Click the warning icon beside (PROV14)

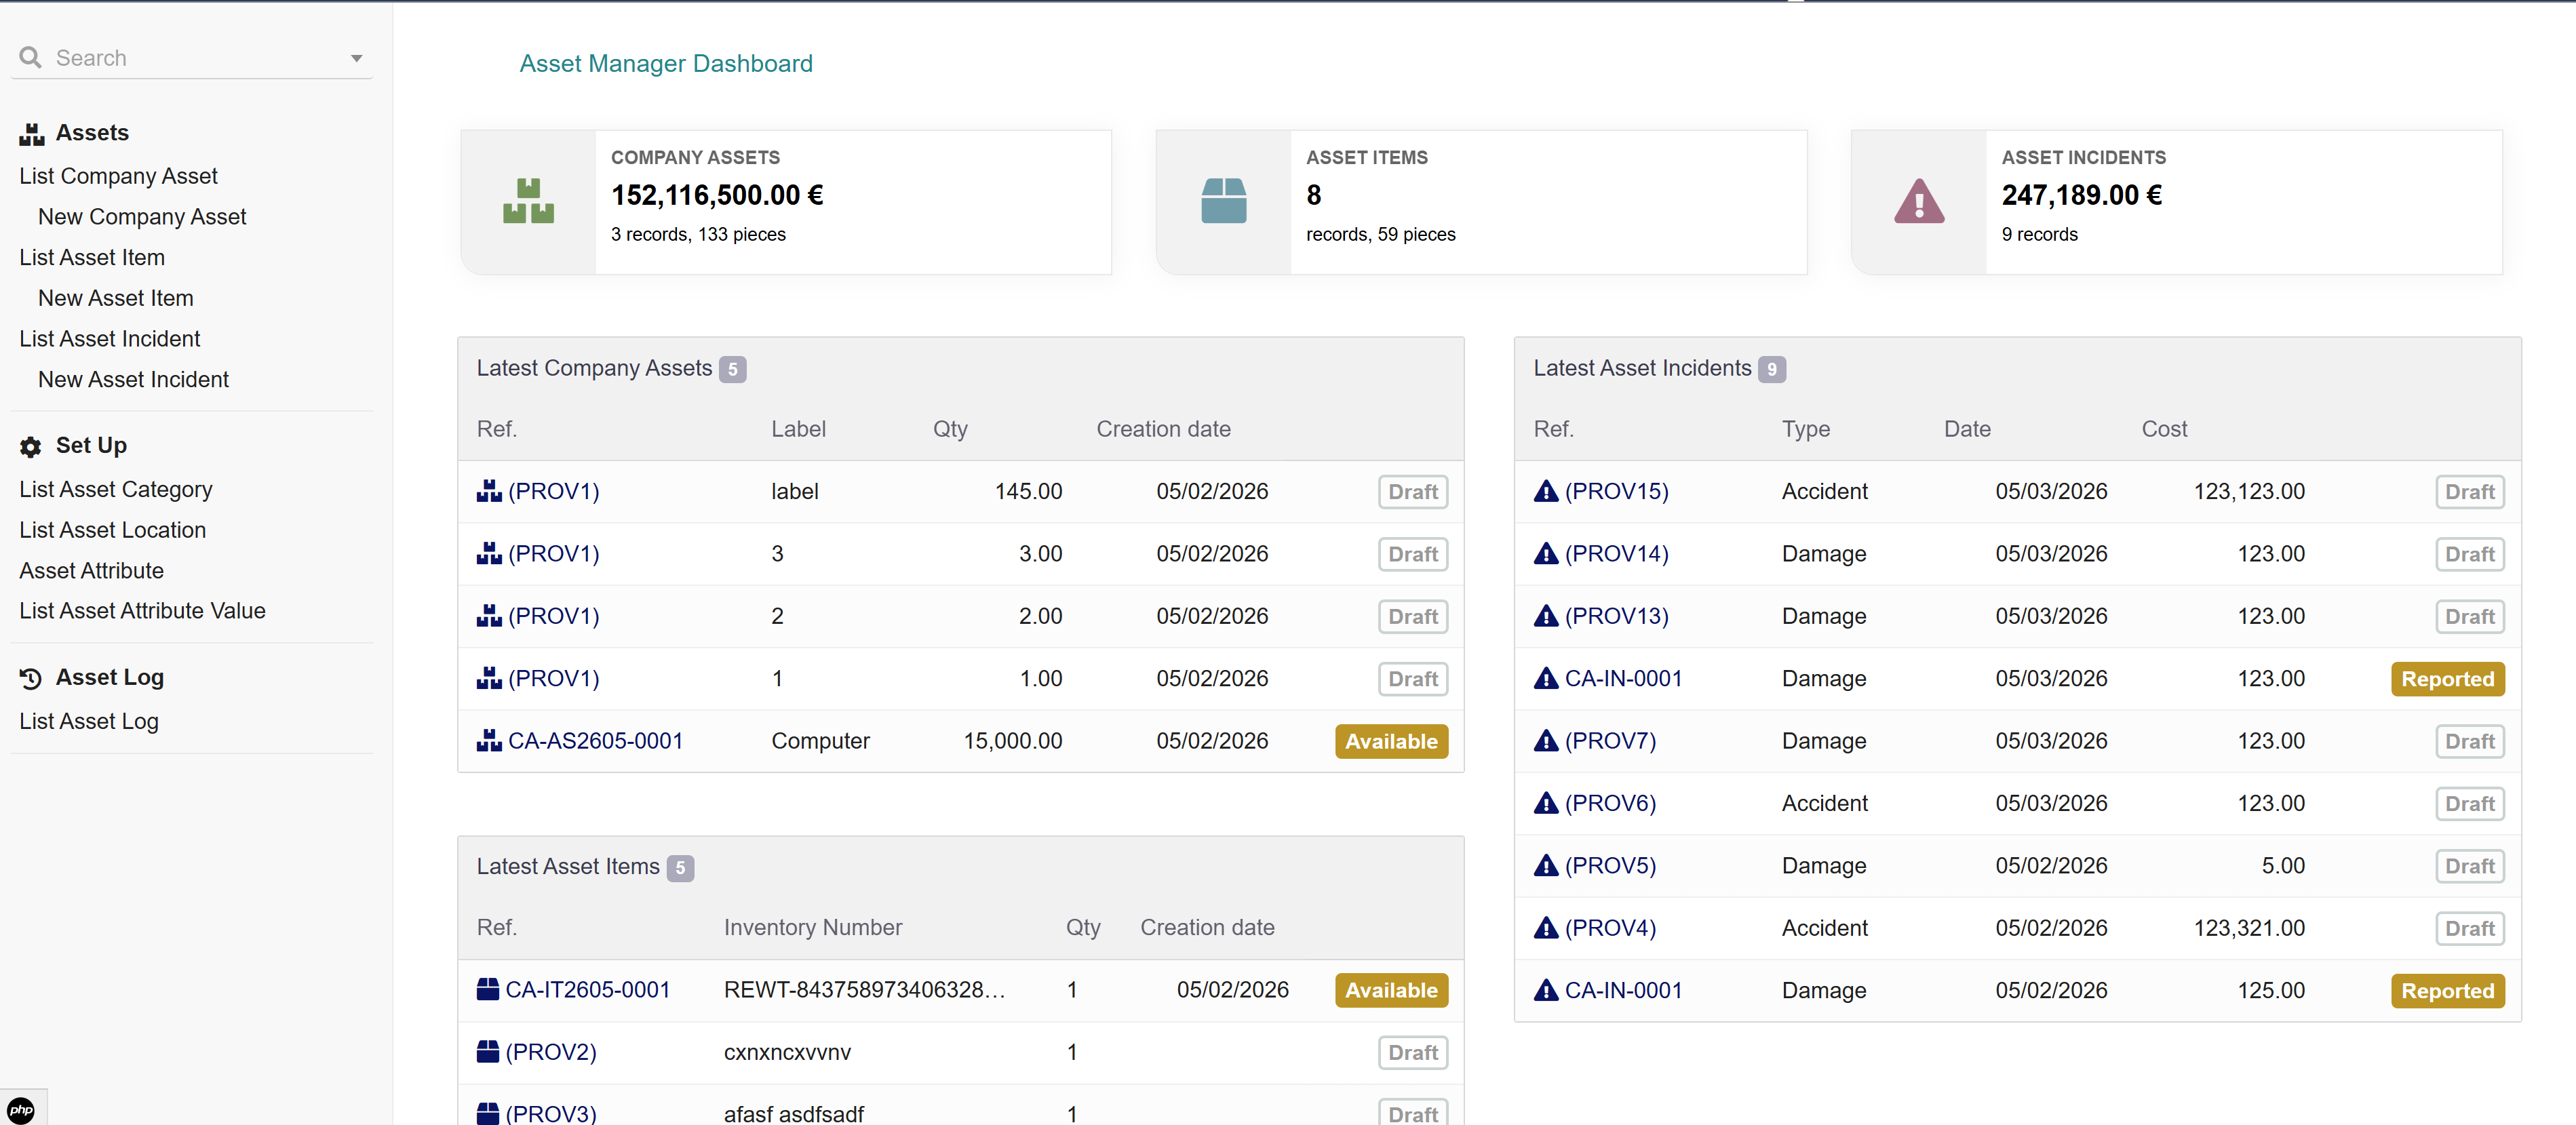click(x=1546, y=554)
